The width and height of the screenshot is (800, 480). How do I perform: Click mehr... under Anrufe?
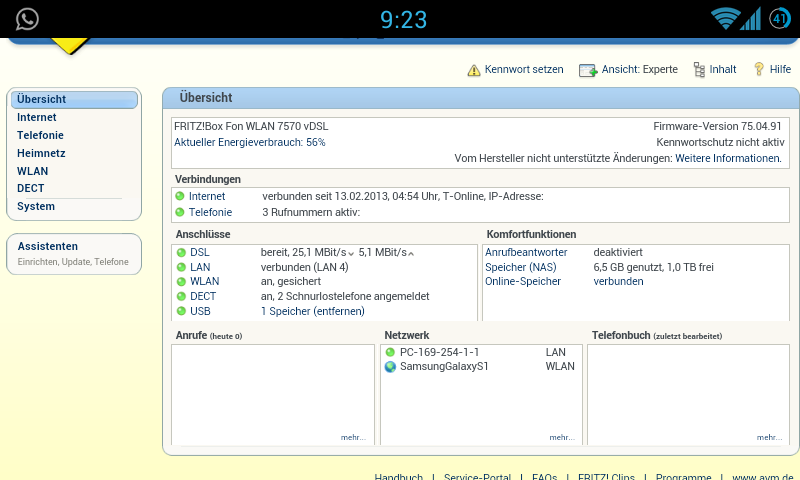(x=353, y=437)
